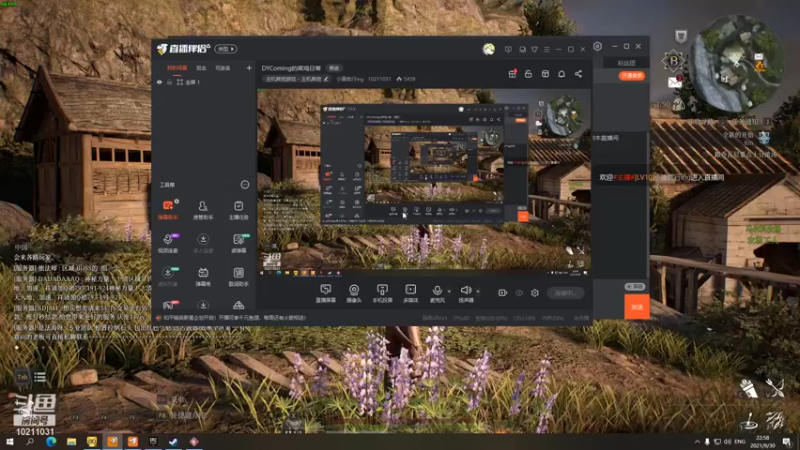Open stream settings gear in bottom toolbar
Screen dimensions: 800x450
(x=535, y=293)
